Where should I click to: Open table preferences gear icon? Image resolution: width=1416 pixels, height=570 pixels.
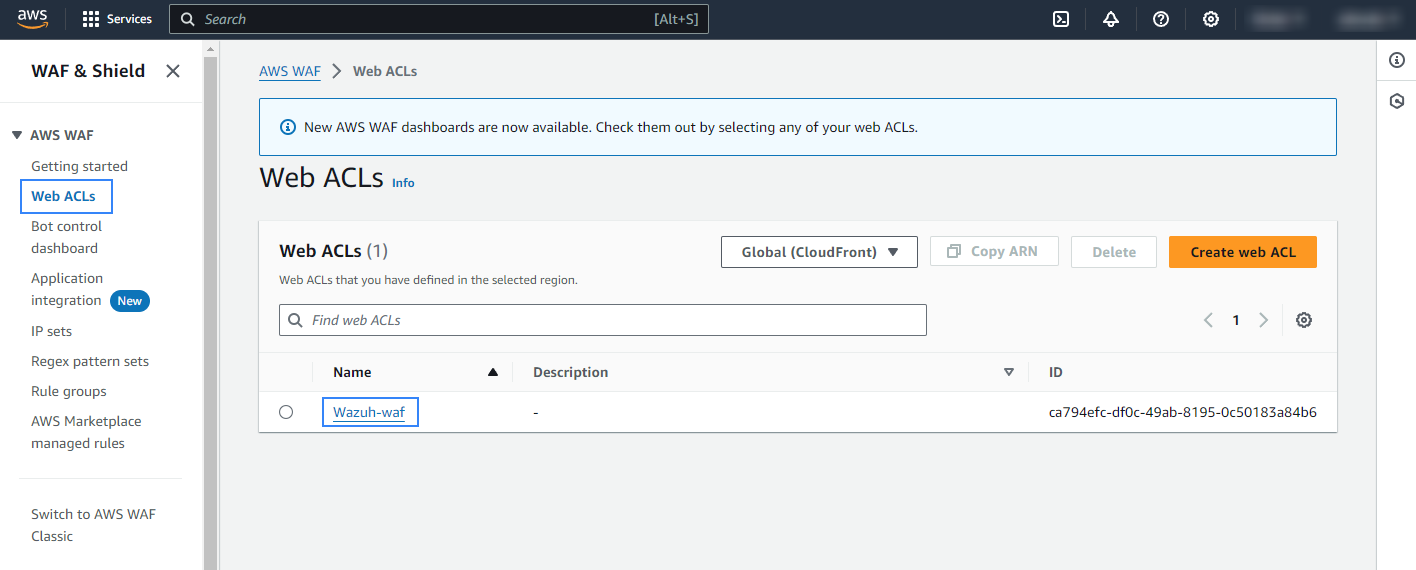pyautogui.click(x=1304, y=320)
